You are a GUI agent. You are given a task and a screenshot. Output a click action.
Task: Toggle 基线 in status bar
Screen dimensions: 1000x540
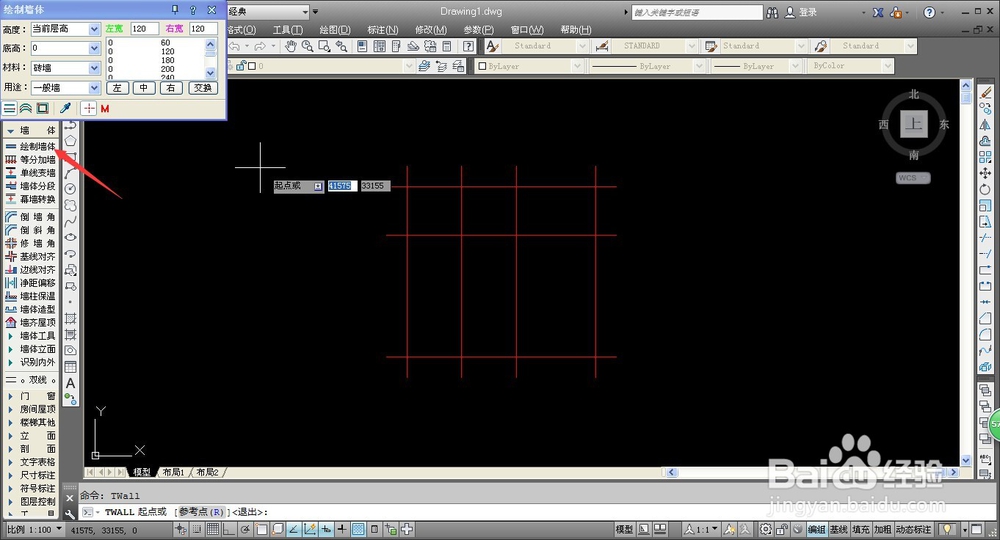(839, 529)
